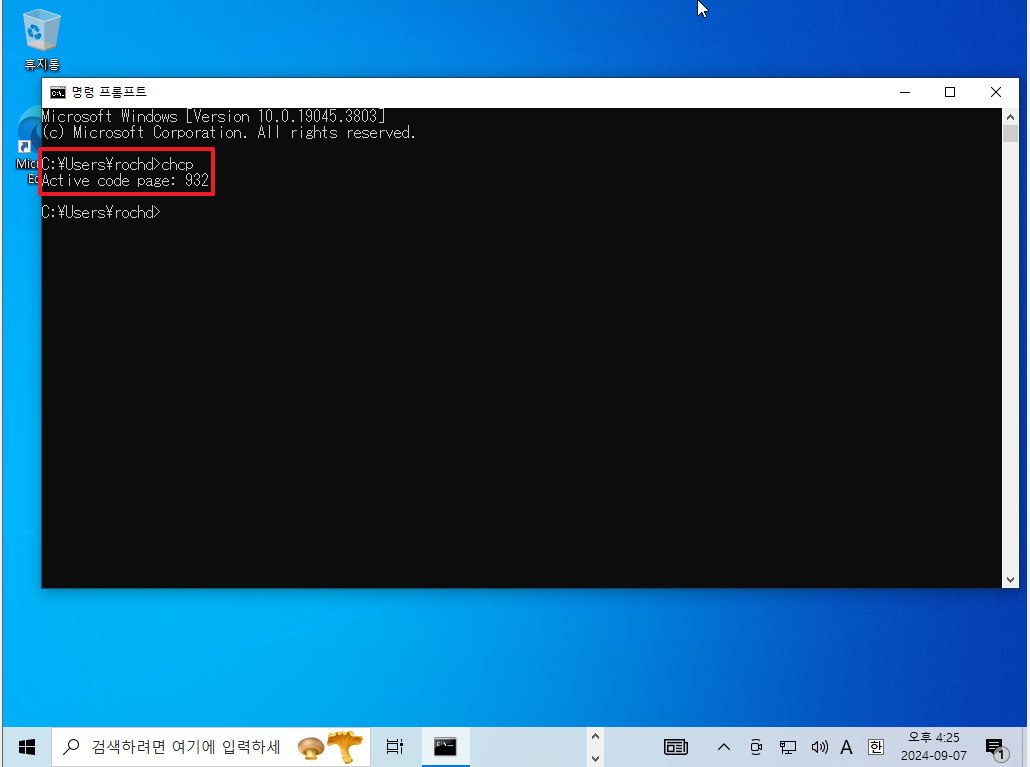Open the News and interests taskbar icon
This screenshot has height=767, width=1030.
point(675,747)
